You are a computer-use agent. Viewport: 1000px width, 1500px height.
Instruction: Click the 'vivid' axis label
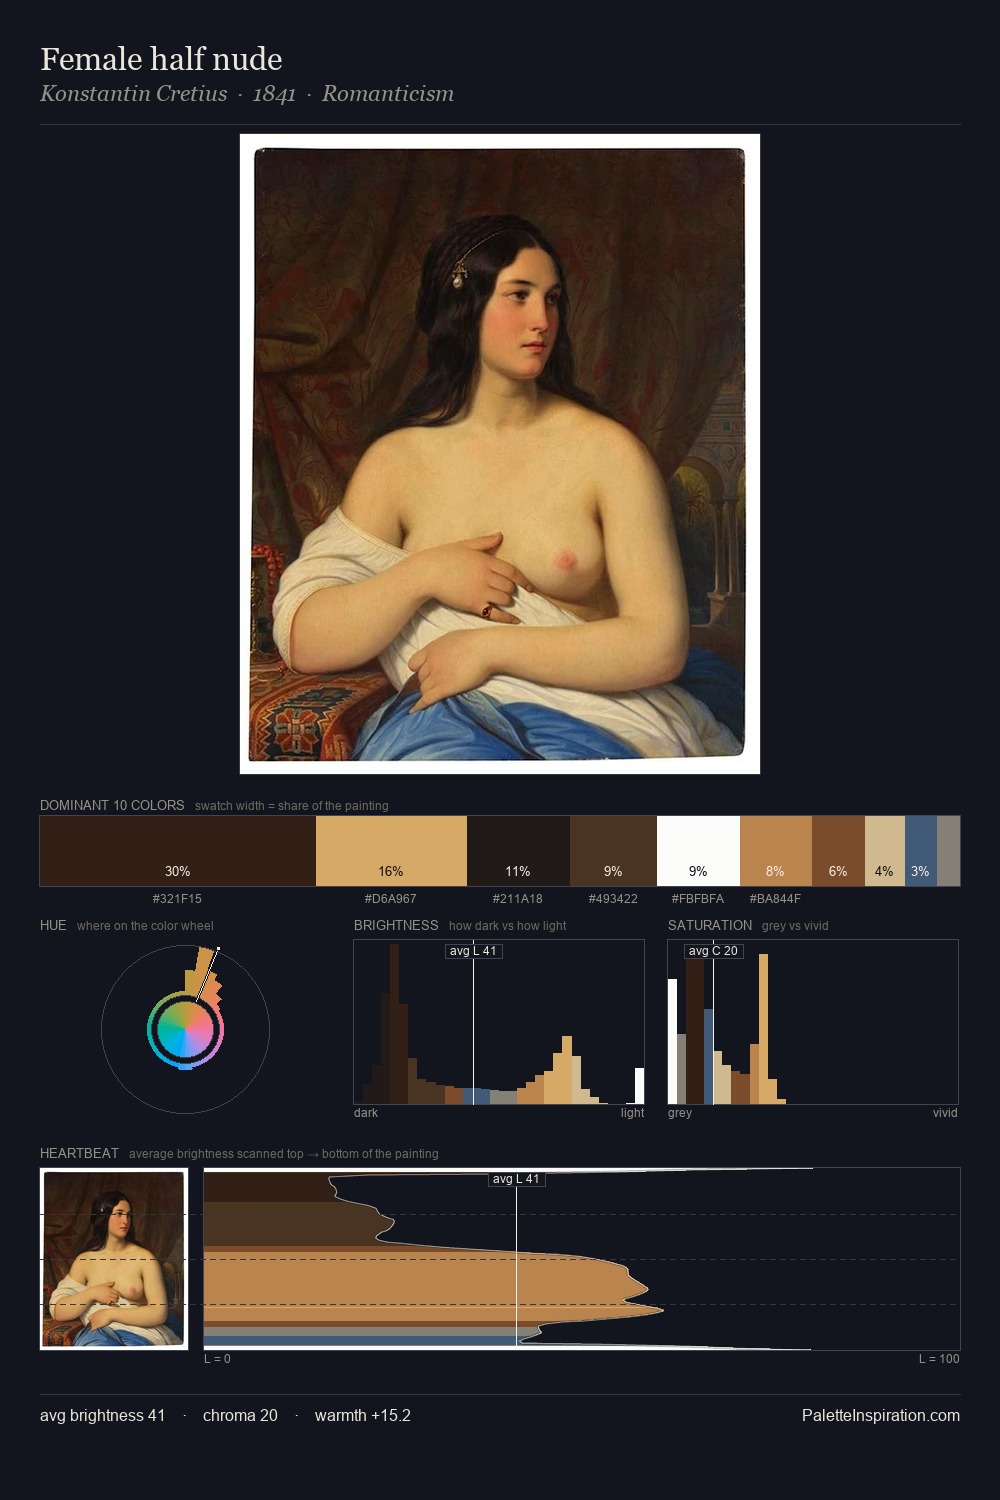tap(945, 1113)
